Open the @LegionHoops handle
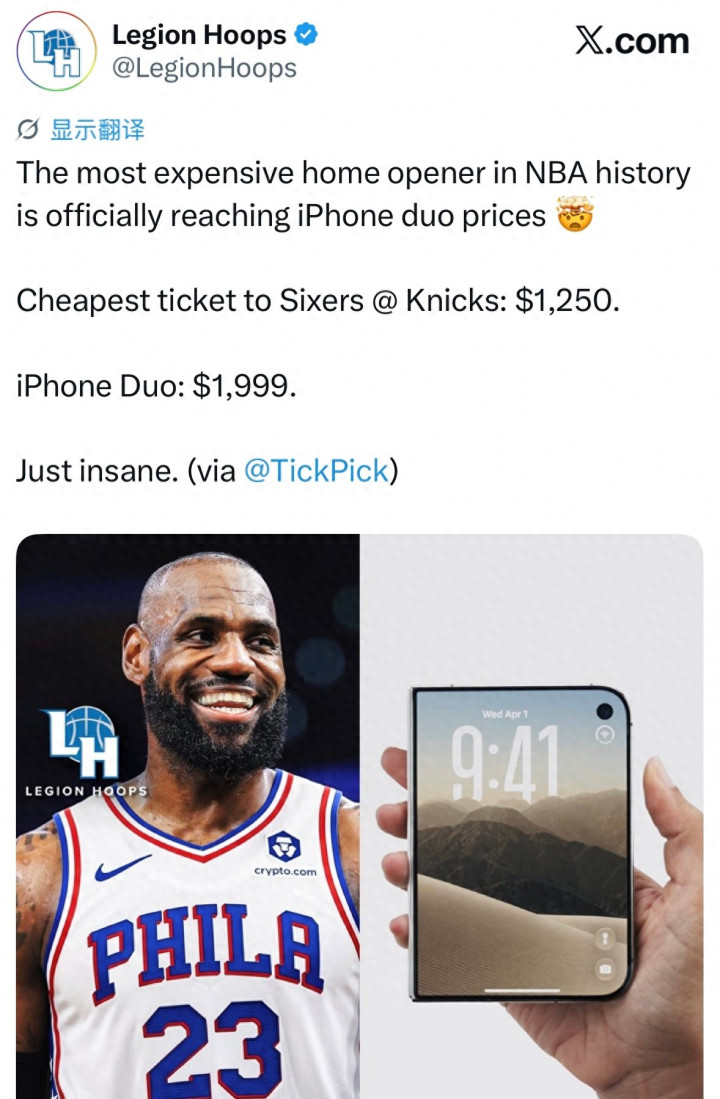The width and height of the screenshot is (720, 1099). point(204,69)
